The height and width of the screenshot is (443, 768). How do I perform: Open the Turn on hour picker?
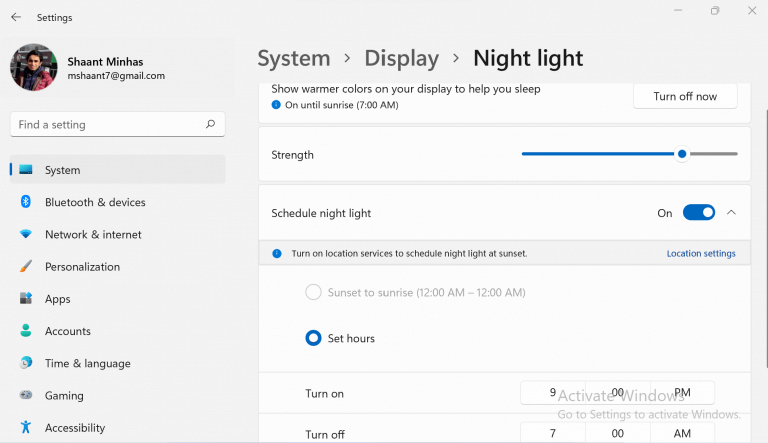pyautogui.click(x=552, y=393)
